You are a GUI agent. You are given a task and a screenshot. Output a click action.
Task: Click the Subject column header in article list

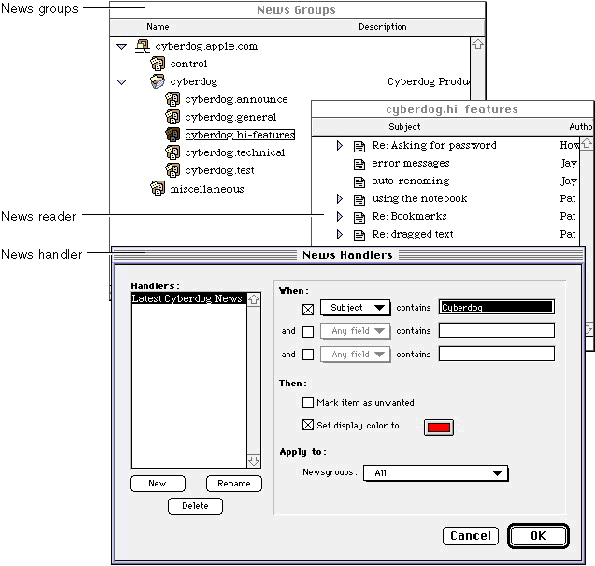point(404,127)
